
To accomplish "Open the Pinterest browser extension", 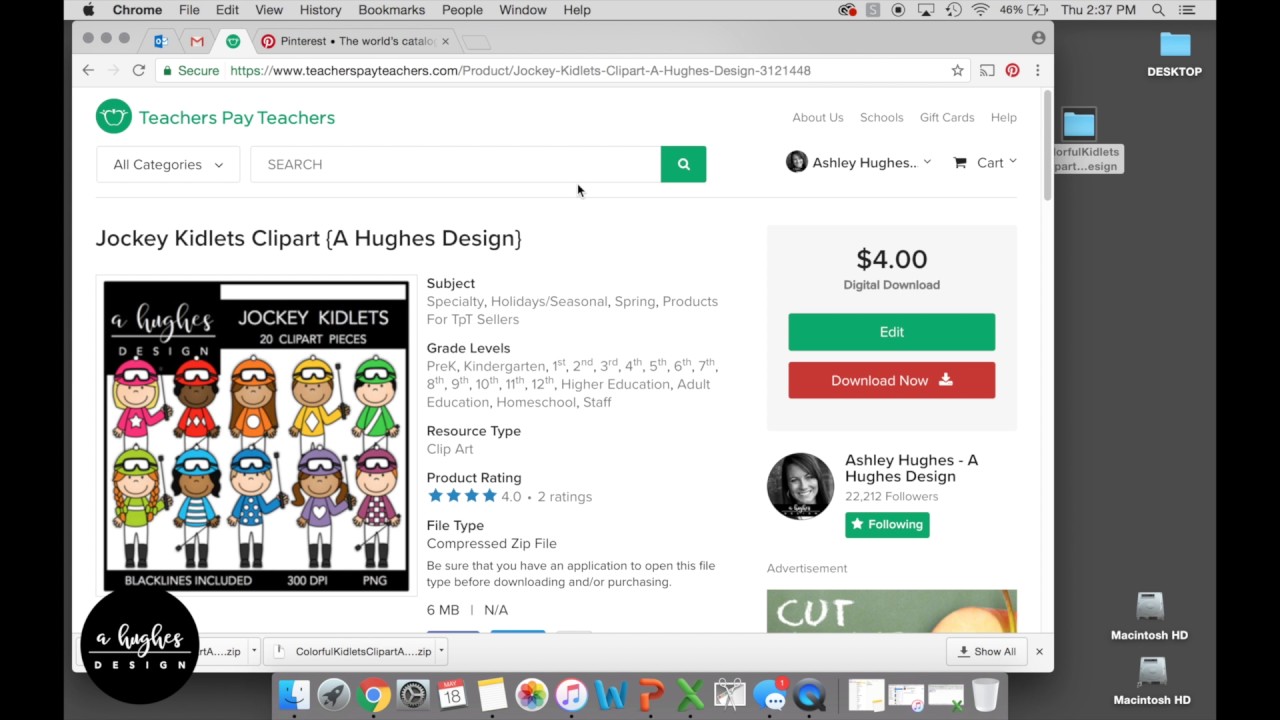I will pyautogui.click(x=1012, y=71).
